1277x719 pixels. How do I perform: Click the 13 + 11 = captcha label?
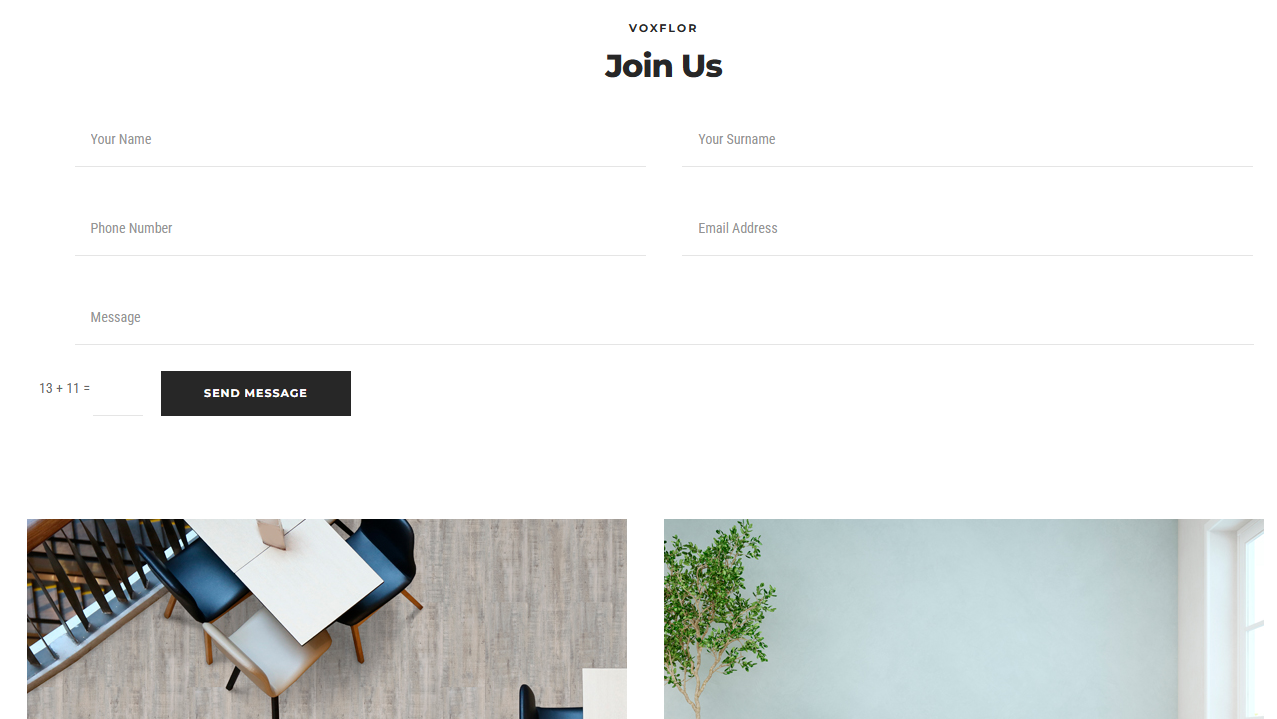click(x=64, y=388)
